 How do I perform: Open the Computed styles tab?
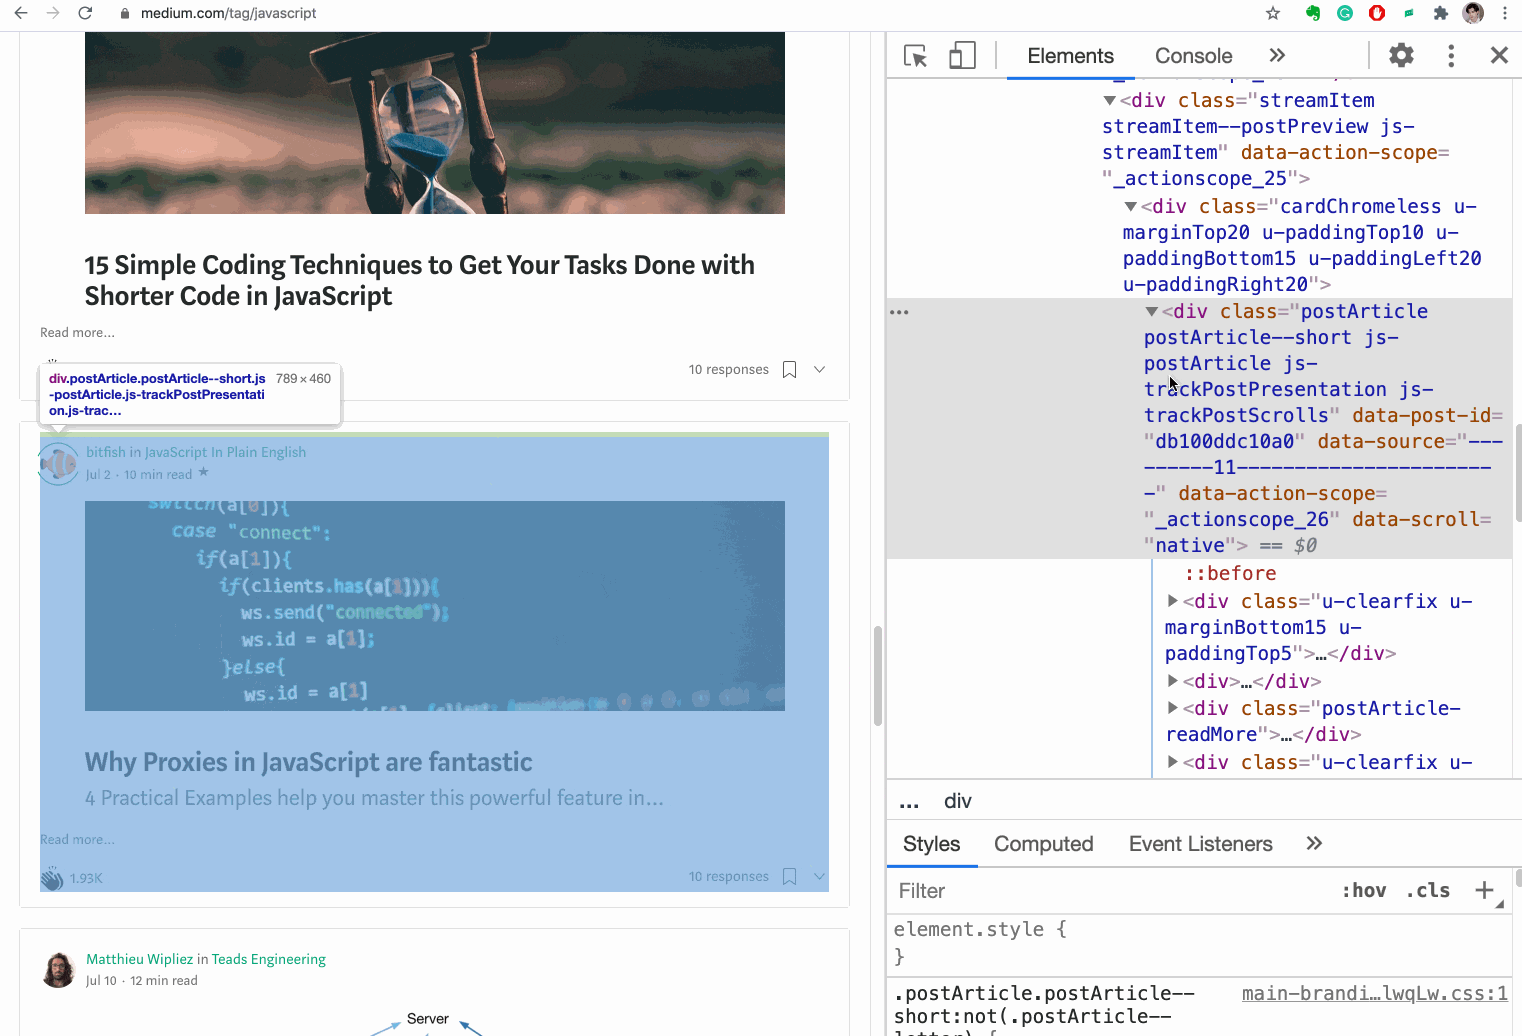pyautogui.click(x=1043, y=844)
